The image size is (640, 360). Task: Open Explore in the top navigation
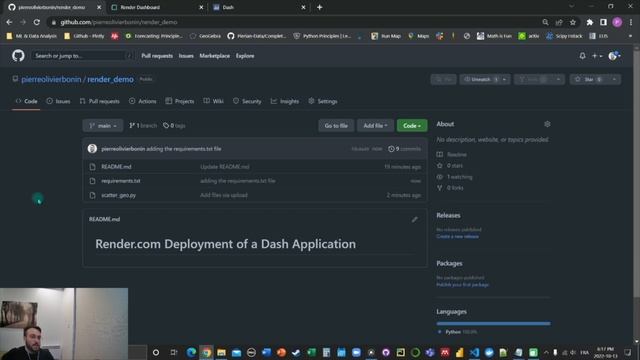[245, 56]
